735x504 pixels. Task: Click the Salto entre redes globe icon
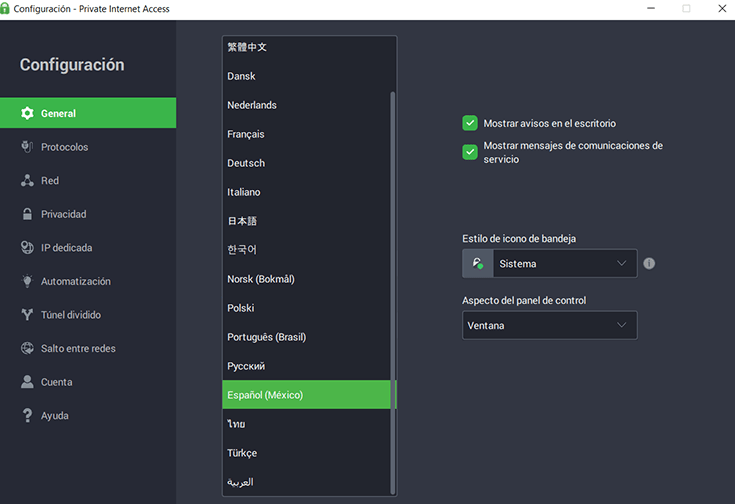click(27, 348)
